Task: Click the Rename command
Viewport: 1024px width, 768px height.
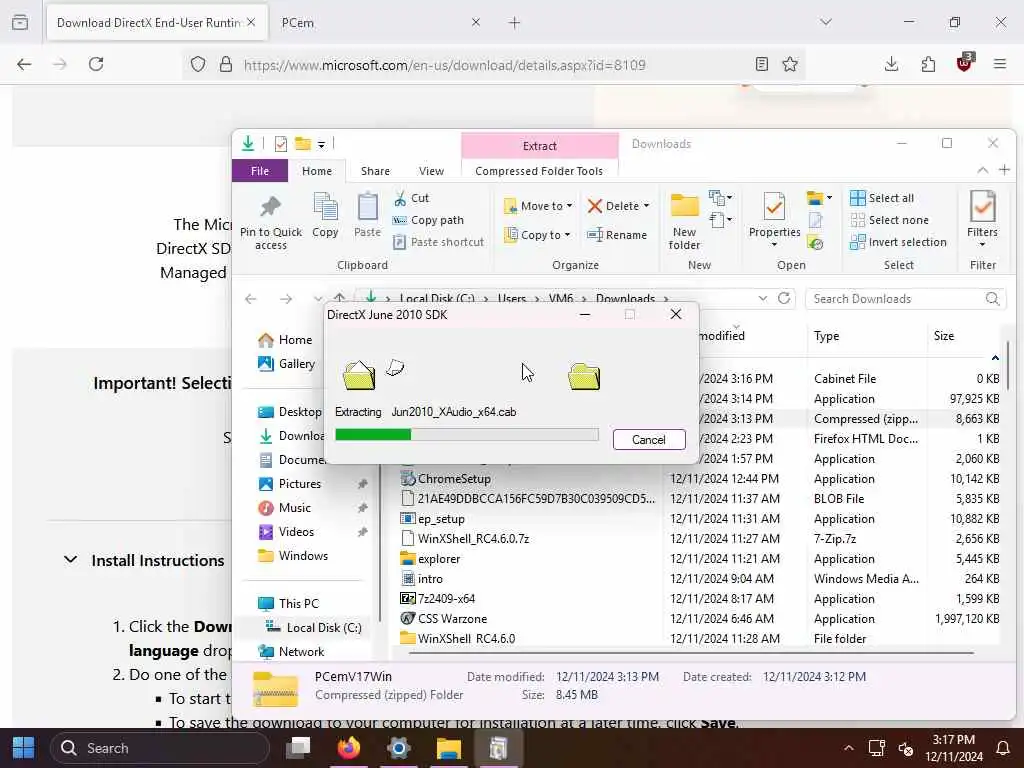Action: click(x=617, y=234)
